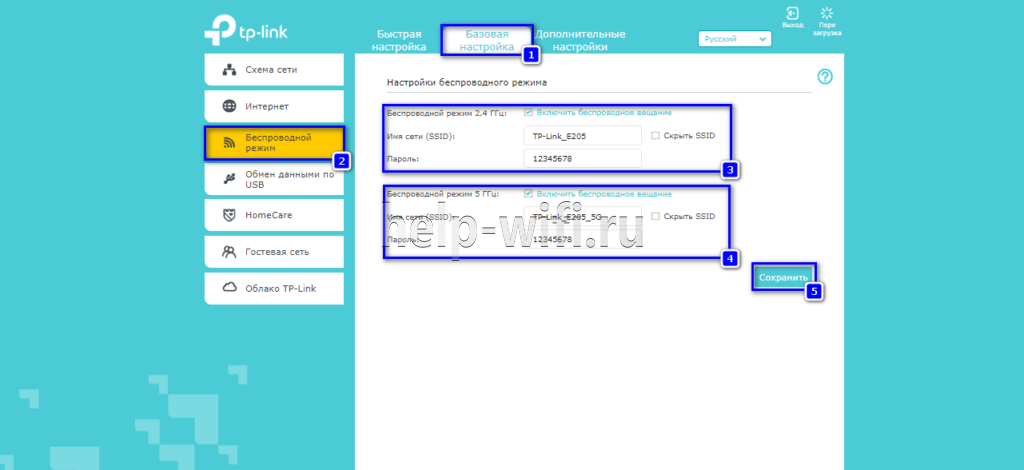Open Гостевая сеть menu item
Screen dimensions: 1024x470
tap(274, 252)
